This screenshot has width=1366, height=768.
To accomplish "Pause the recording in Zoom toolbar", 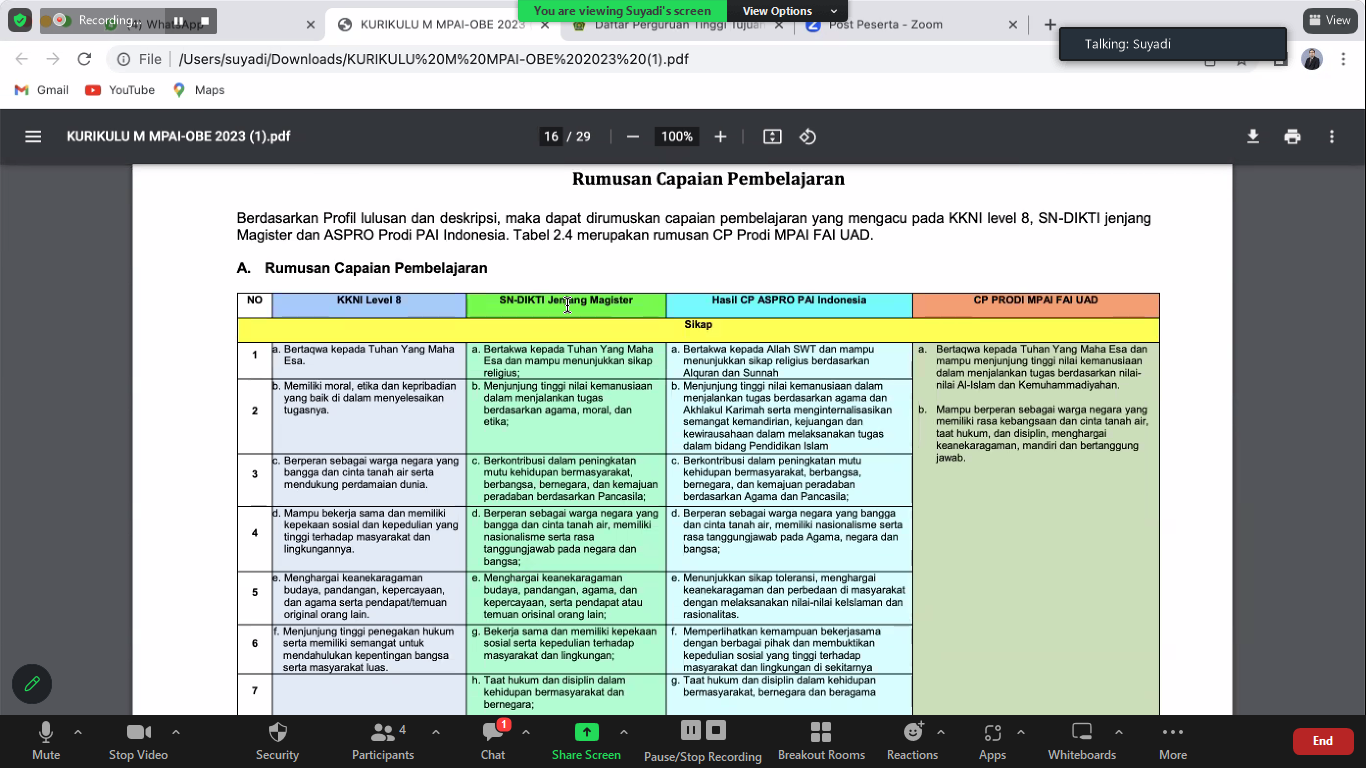I will (x=690, y=730).
